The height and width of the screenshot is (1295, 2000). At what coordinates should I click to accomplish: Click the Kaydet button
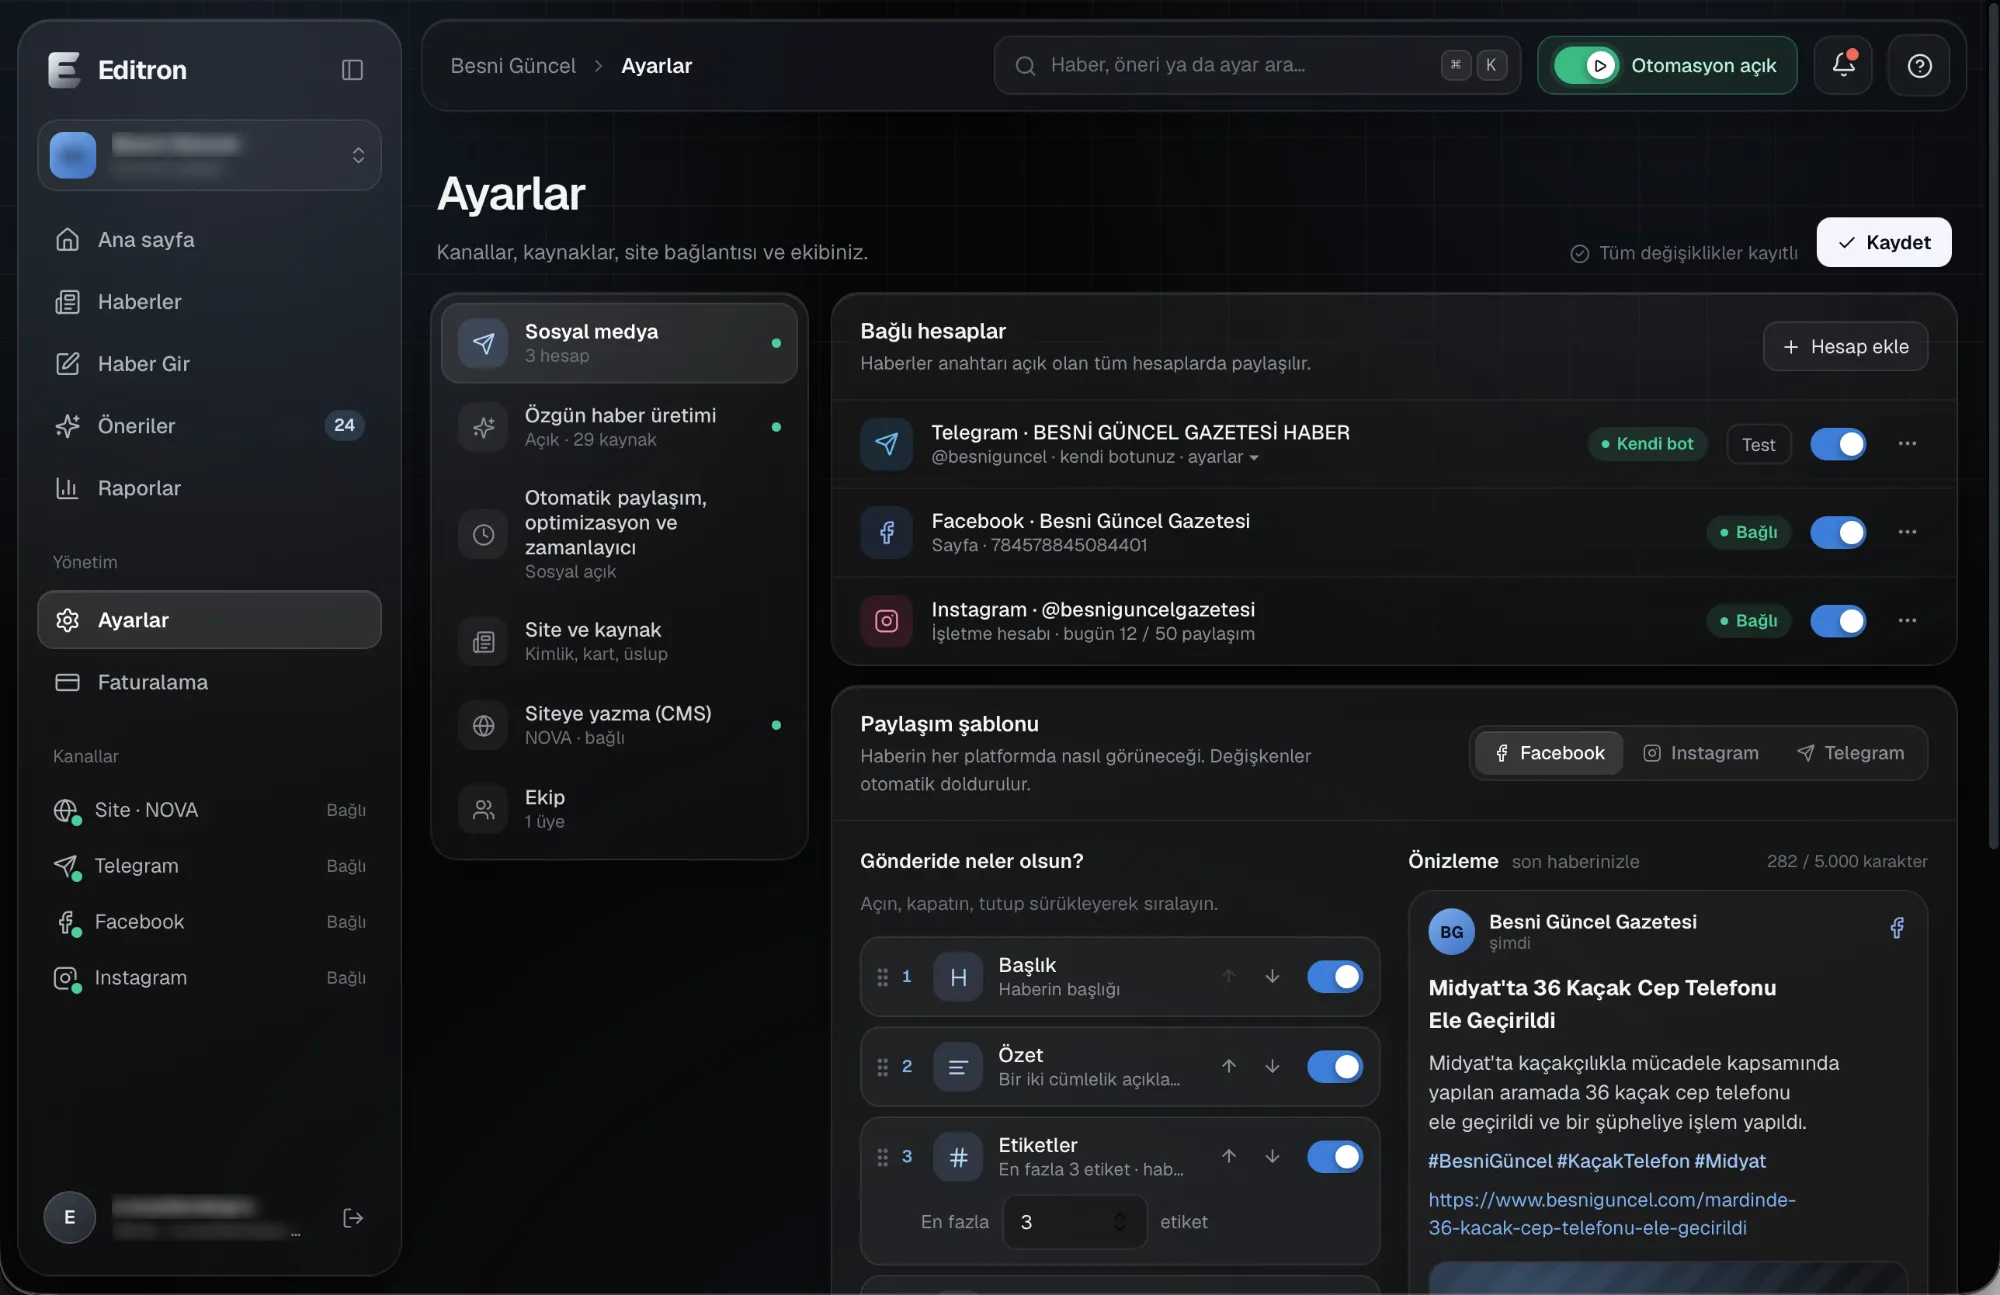click(x=1884, y=242)
